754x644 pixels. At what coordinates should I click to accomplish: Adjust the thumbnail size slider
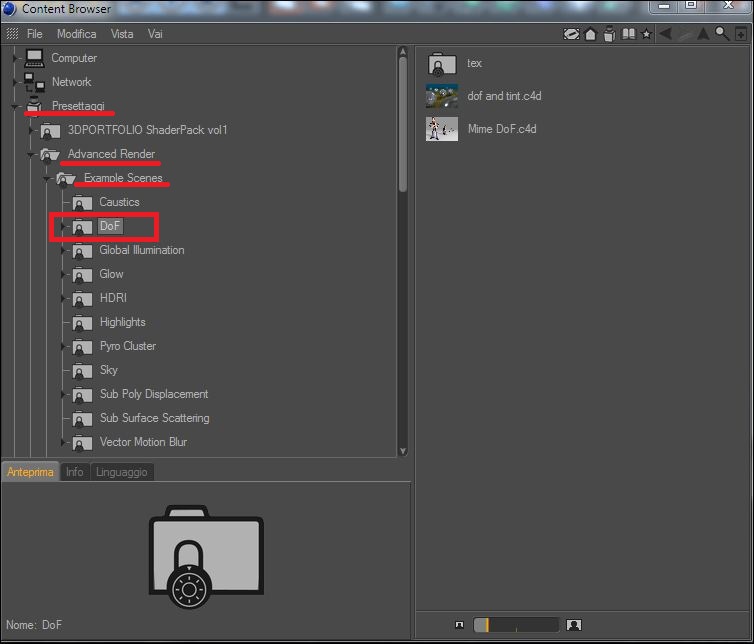coord(515,625)
